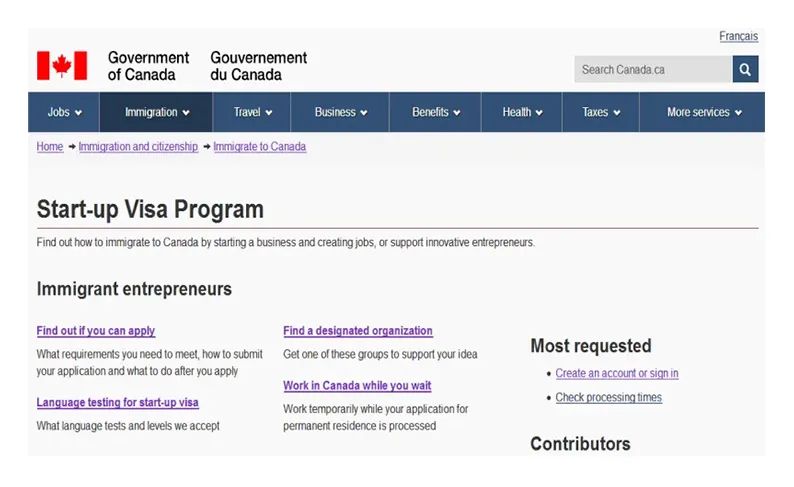Viewport: 794px width, 487px height.
Task: Expand the Travel menu
Action: click(x=252, y=112)
